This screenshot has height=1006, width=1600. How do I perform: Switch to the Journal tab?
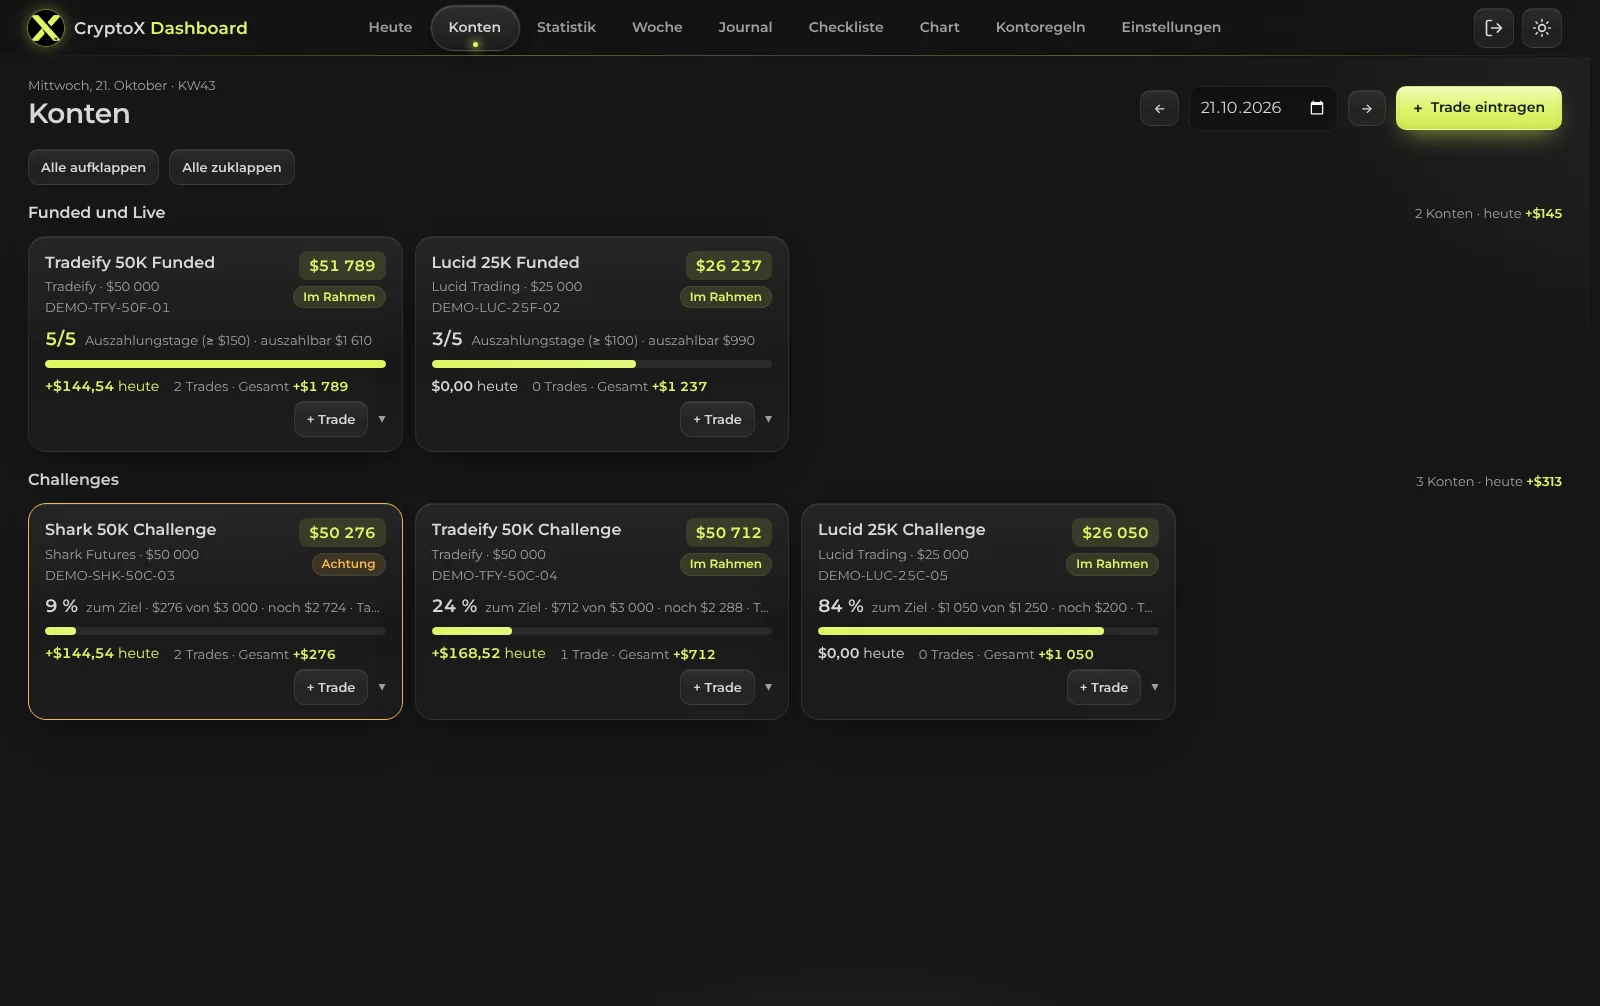745,27
